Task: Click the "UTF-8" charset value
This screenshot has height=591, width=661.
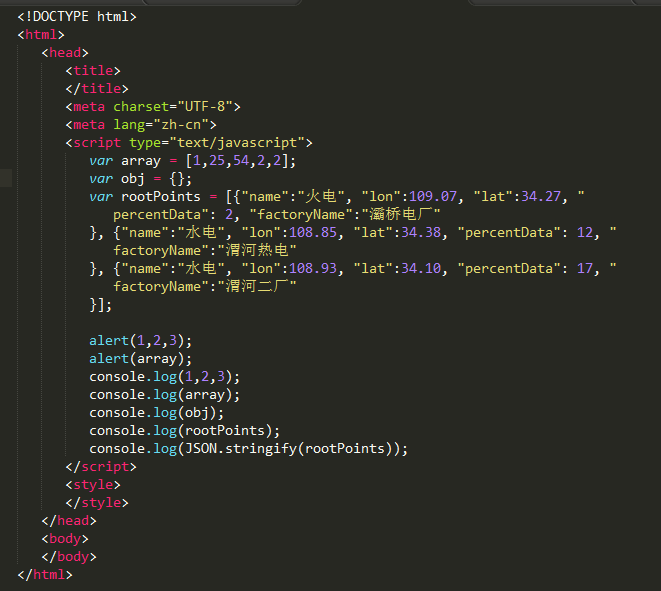Action: [205, 107]
